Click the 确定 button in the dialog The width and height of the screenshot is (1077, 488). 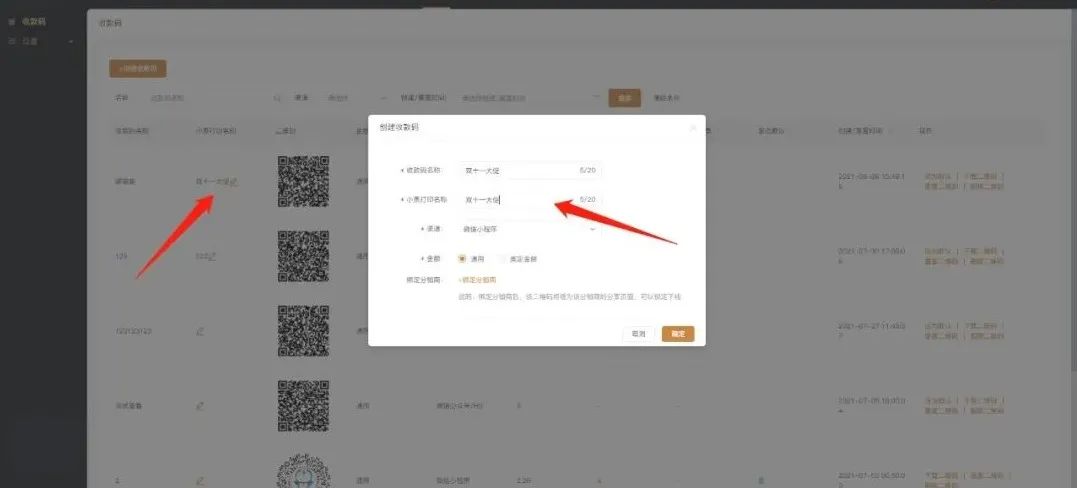[678, 333]
